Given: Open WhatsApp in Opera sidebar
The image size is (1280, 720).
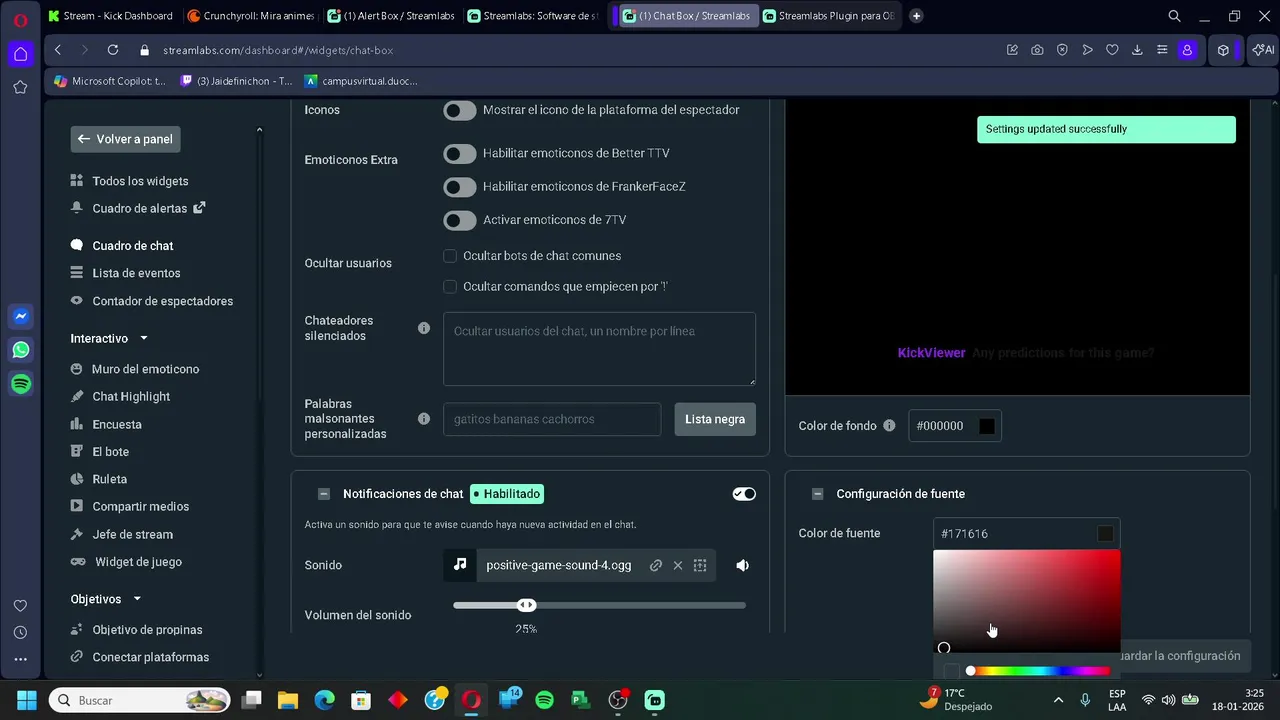Looking at the screenshot, I should point(21,350).
